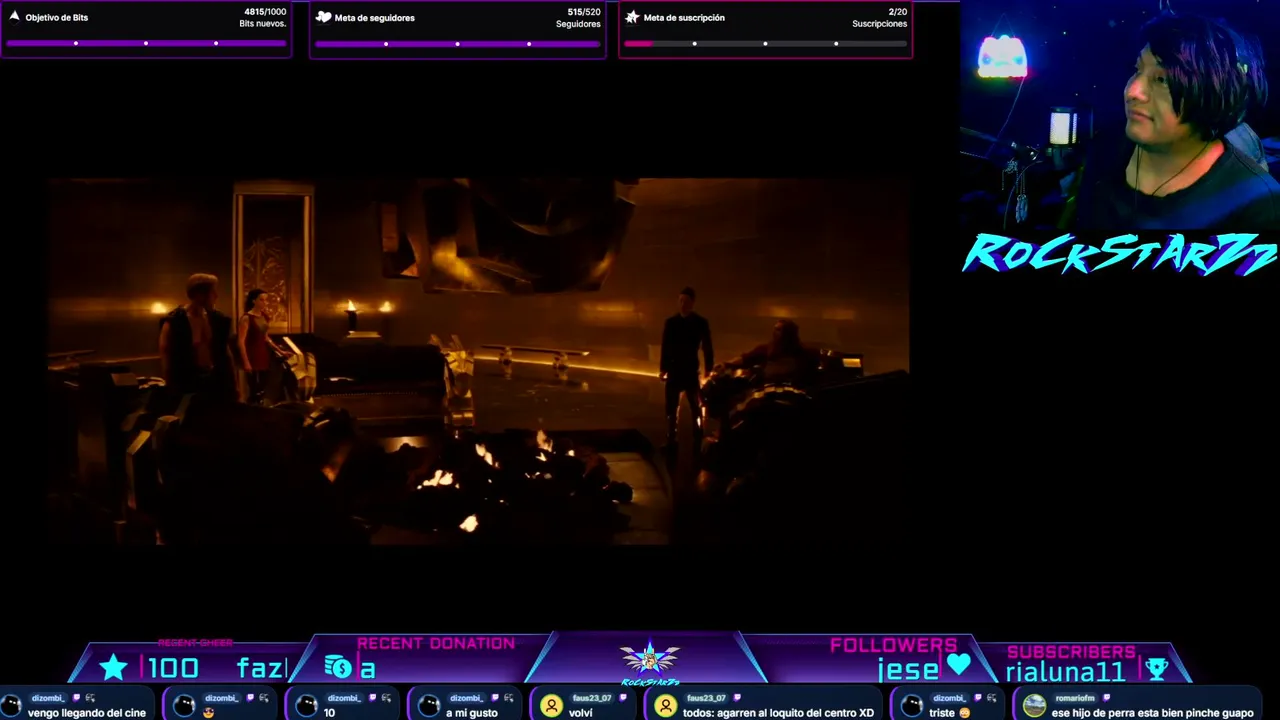Click the Twitch badge next to romariofm
1280x720 pixels.
coord(1106,698)
